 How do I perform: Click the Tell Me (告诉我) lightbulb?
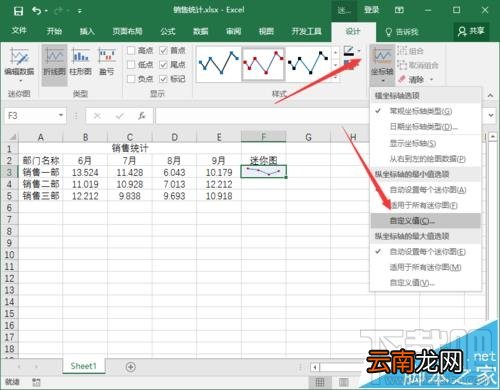pyautogui.click(x=389, y=32)
